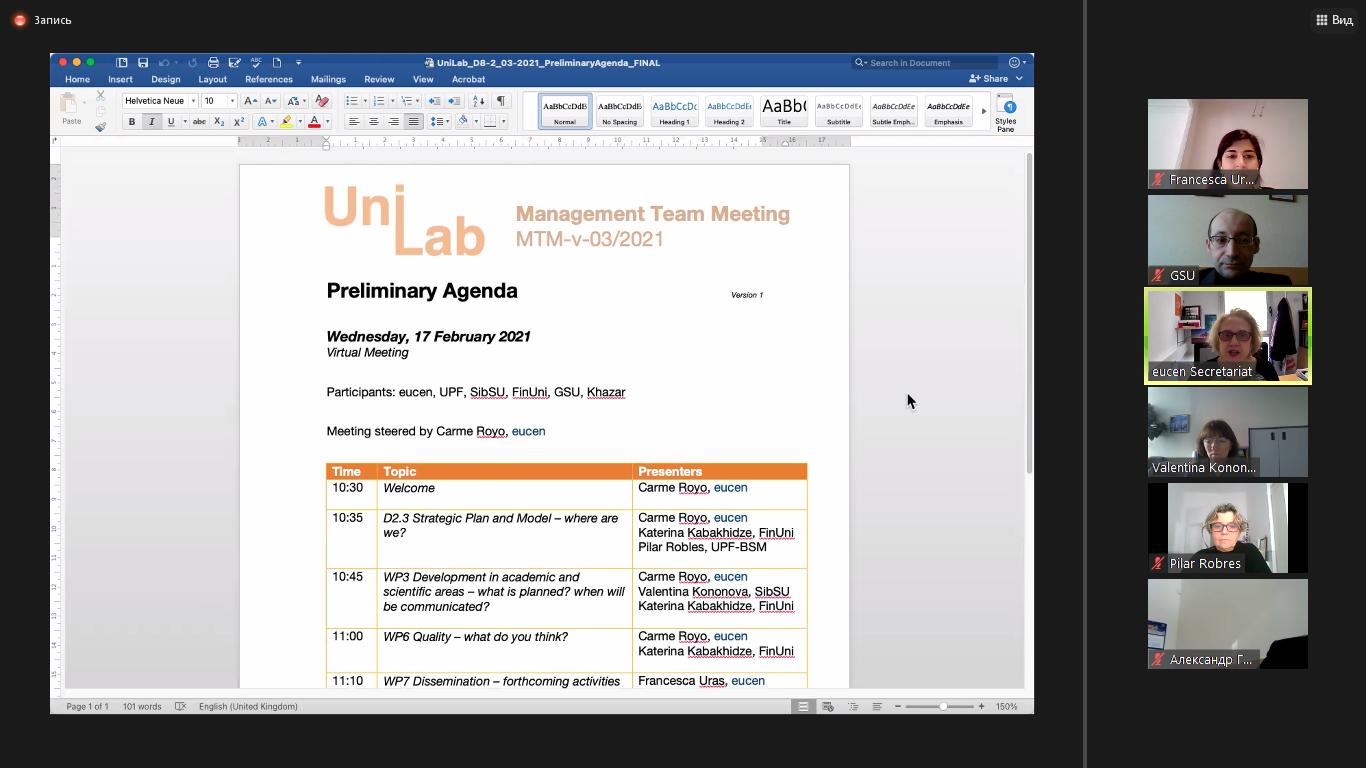Clear all formatting with the eraser icon
1366x768 pixels.
pos(321,101)
